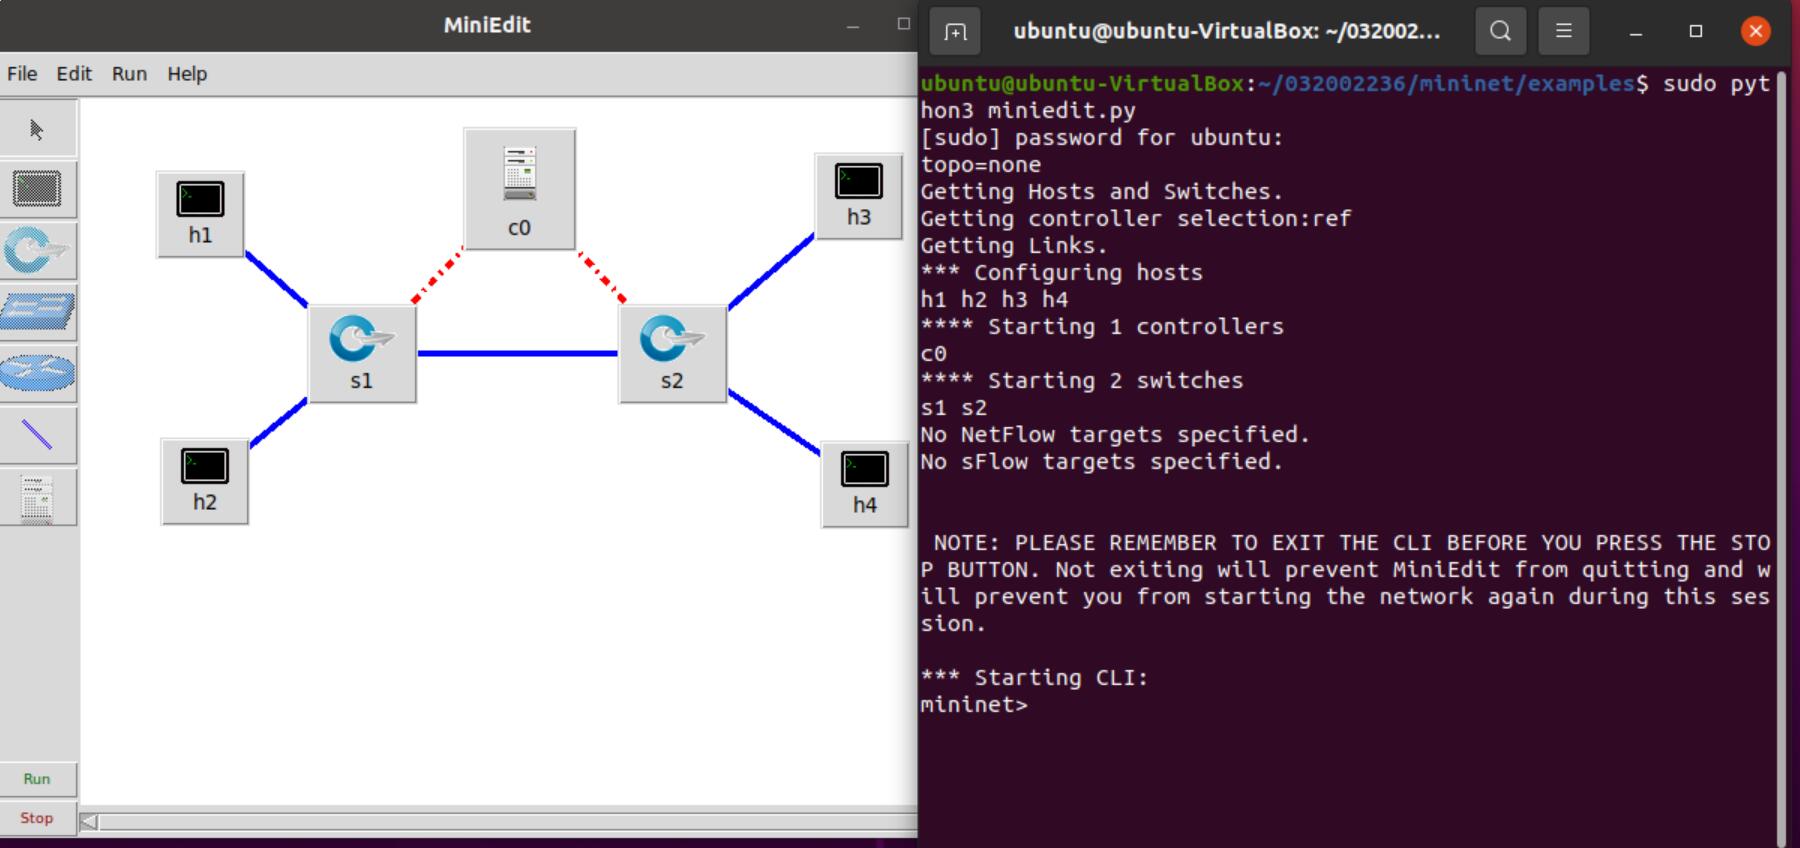Open the terminal hamburger menu
Viewport: 1800px width, 848px height.
pyautogui.click(x=1564, y=31)
